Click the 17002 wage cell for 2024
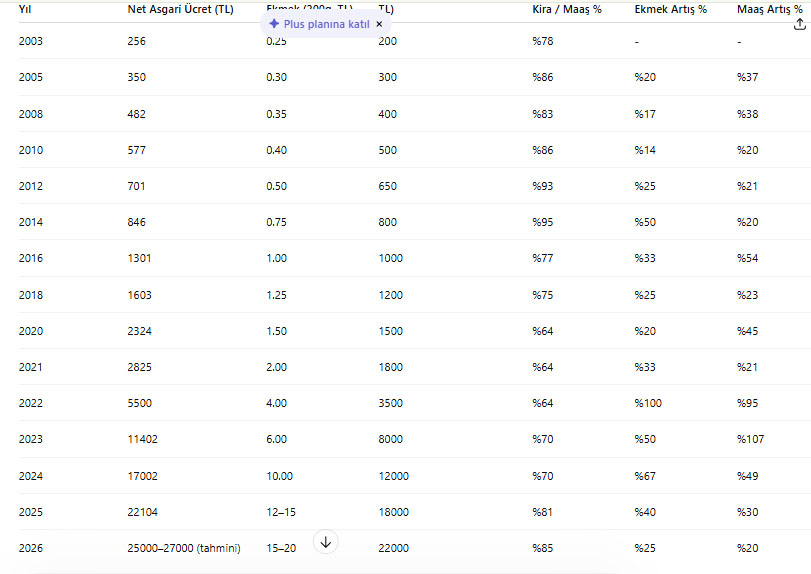 pyautogui.click(x=143, y=476)
